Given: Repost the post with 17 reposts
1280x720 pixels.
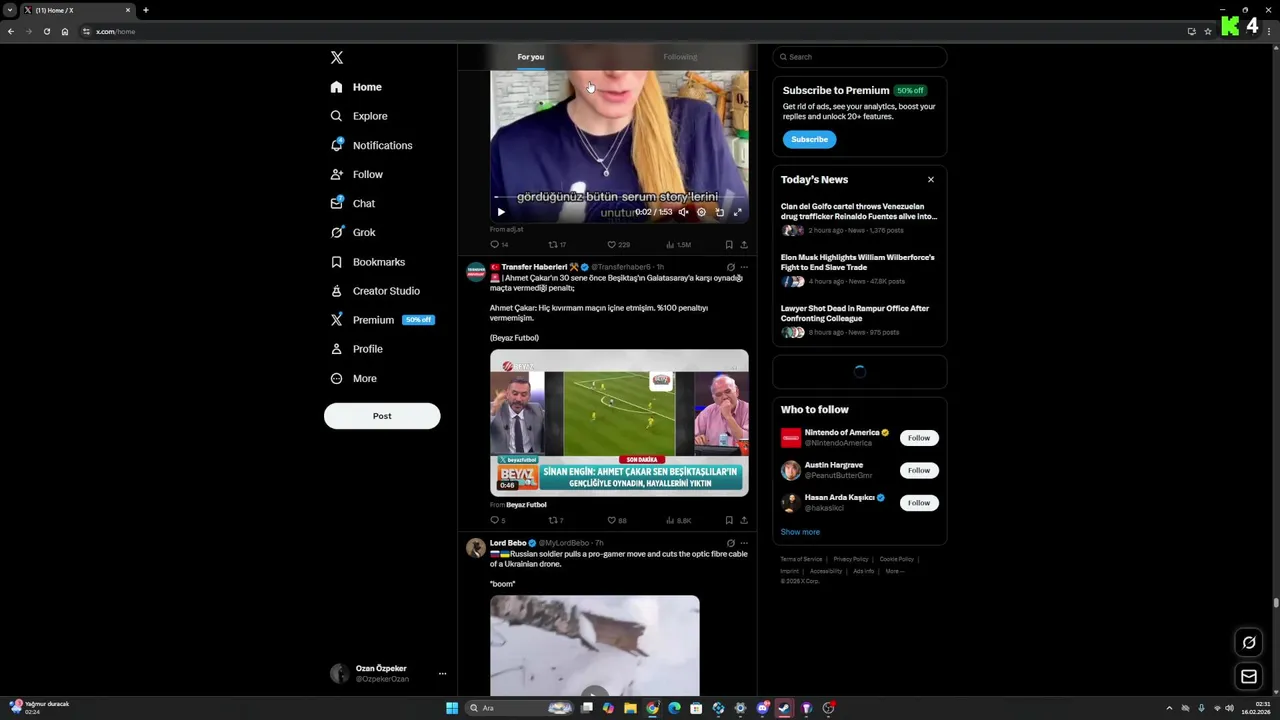Looking at the screenshot, I should tap(557, 244).
